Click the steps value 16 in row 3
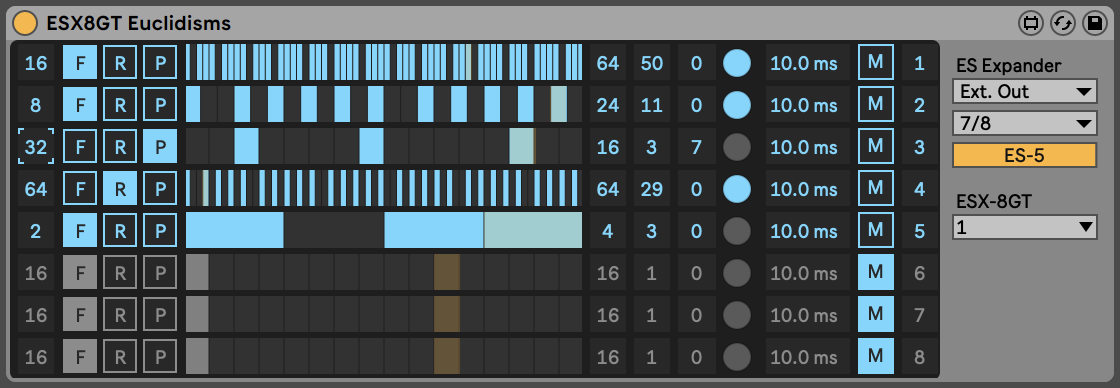The height and width of the screenshot is (388, 1120). [608, 147]
